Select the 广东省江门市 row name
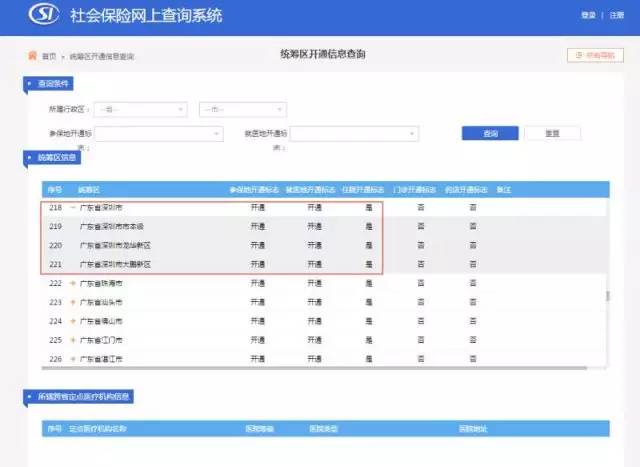 101,340
